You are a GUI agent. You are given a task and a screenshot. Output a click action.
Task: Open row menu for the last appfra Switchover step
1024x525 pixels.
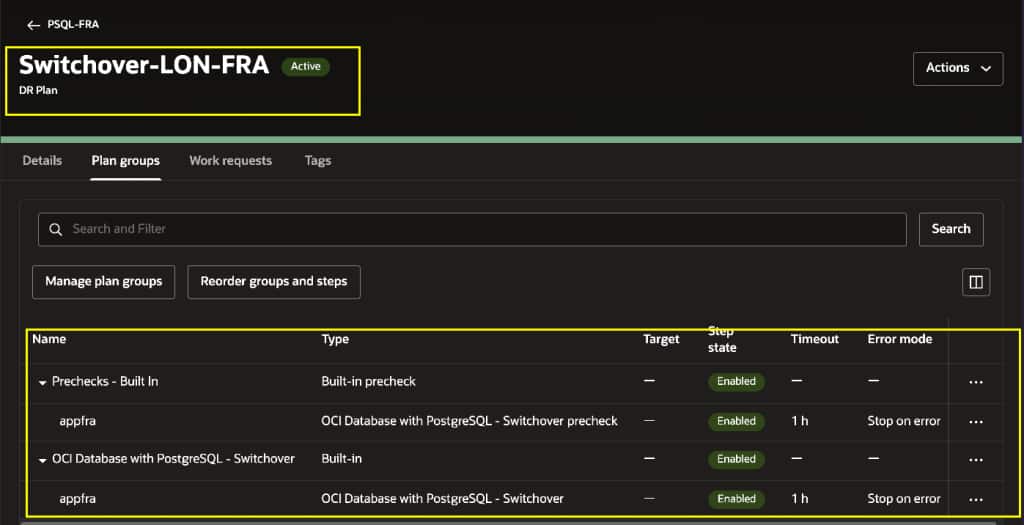976,500
